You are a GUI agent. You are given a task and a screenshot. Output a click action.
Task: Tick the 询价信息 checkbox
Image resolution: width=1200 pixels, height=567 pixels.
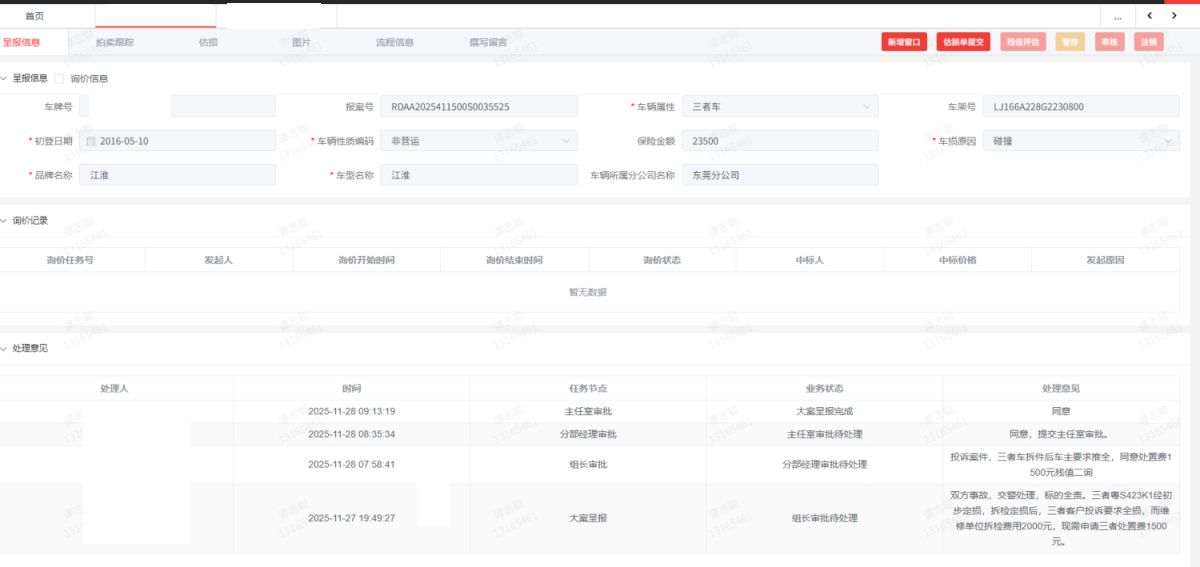[x=59, y=78]
